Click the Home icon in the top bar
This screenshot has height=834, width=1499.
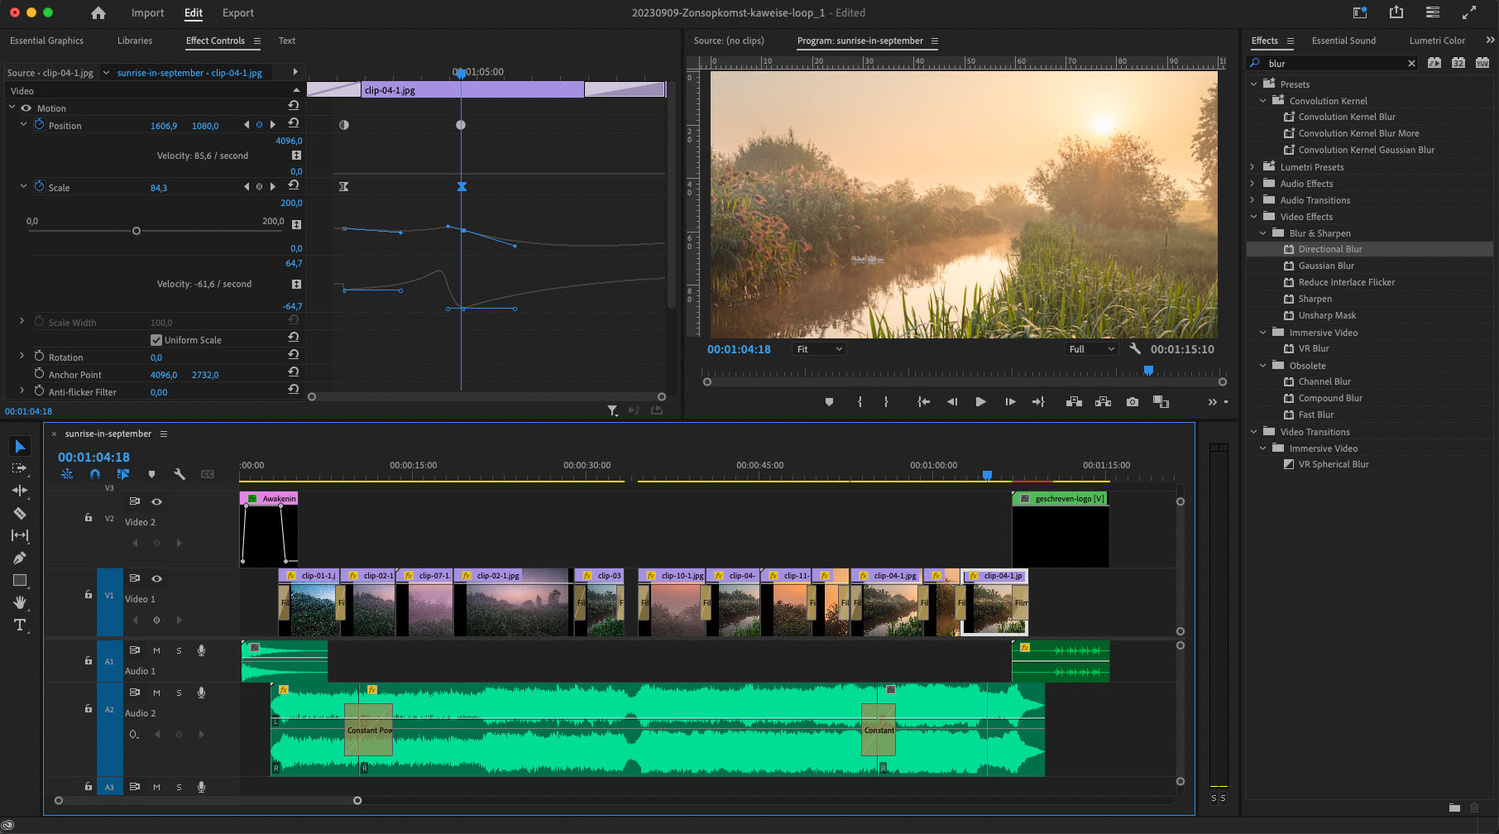pyautogui.click(x=98, y=13)
